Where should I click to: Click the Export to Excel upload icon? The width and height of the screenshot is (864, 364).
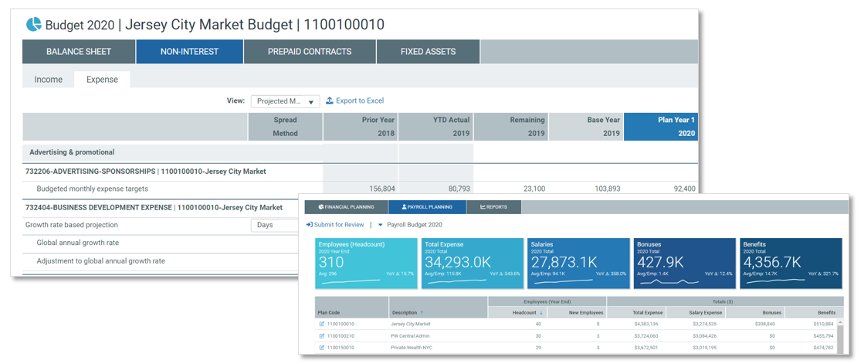(x=330, y=101)
